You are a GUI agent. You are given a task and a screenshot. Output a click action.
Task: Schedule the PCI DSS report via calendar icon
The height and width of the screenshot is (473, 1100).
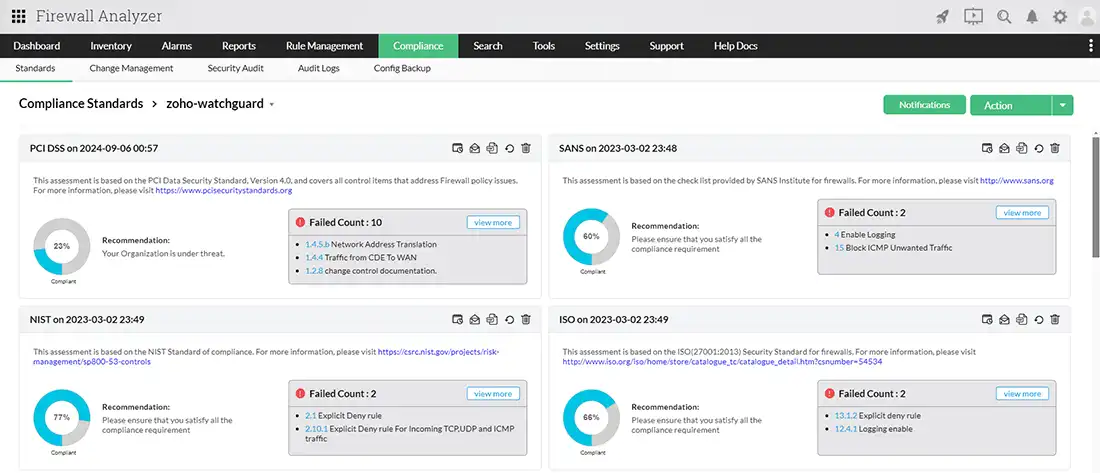[457, 148]
